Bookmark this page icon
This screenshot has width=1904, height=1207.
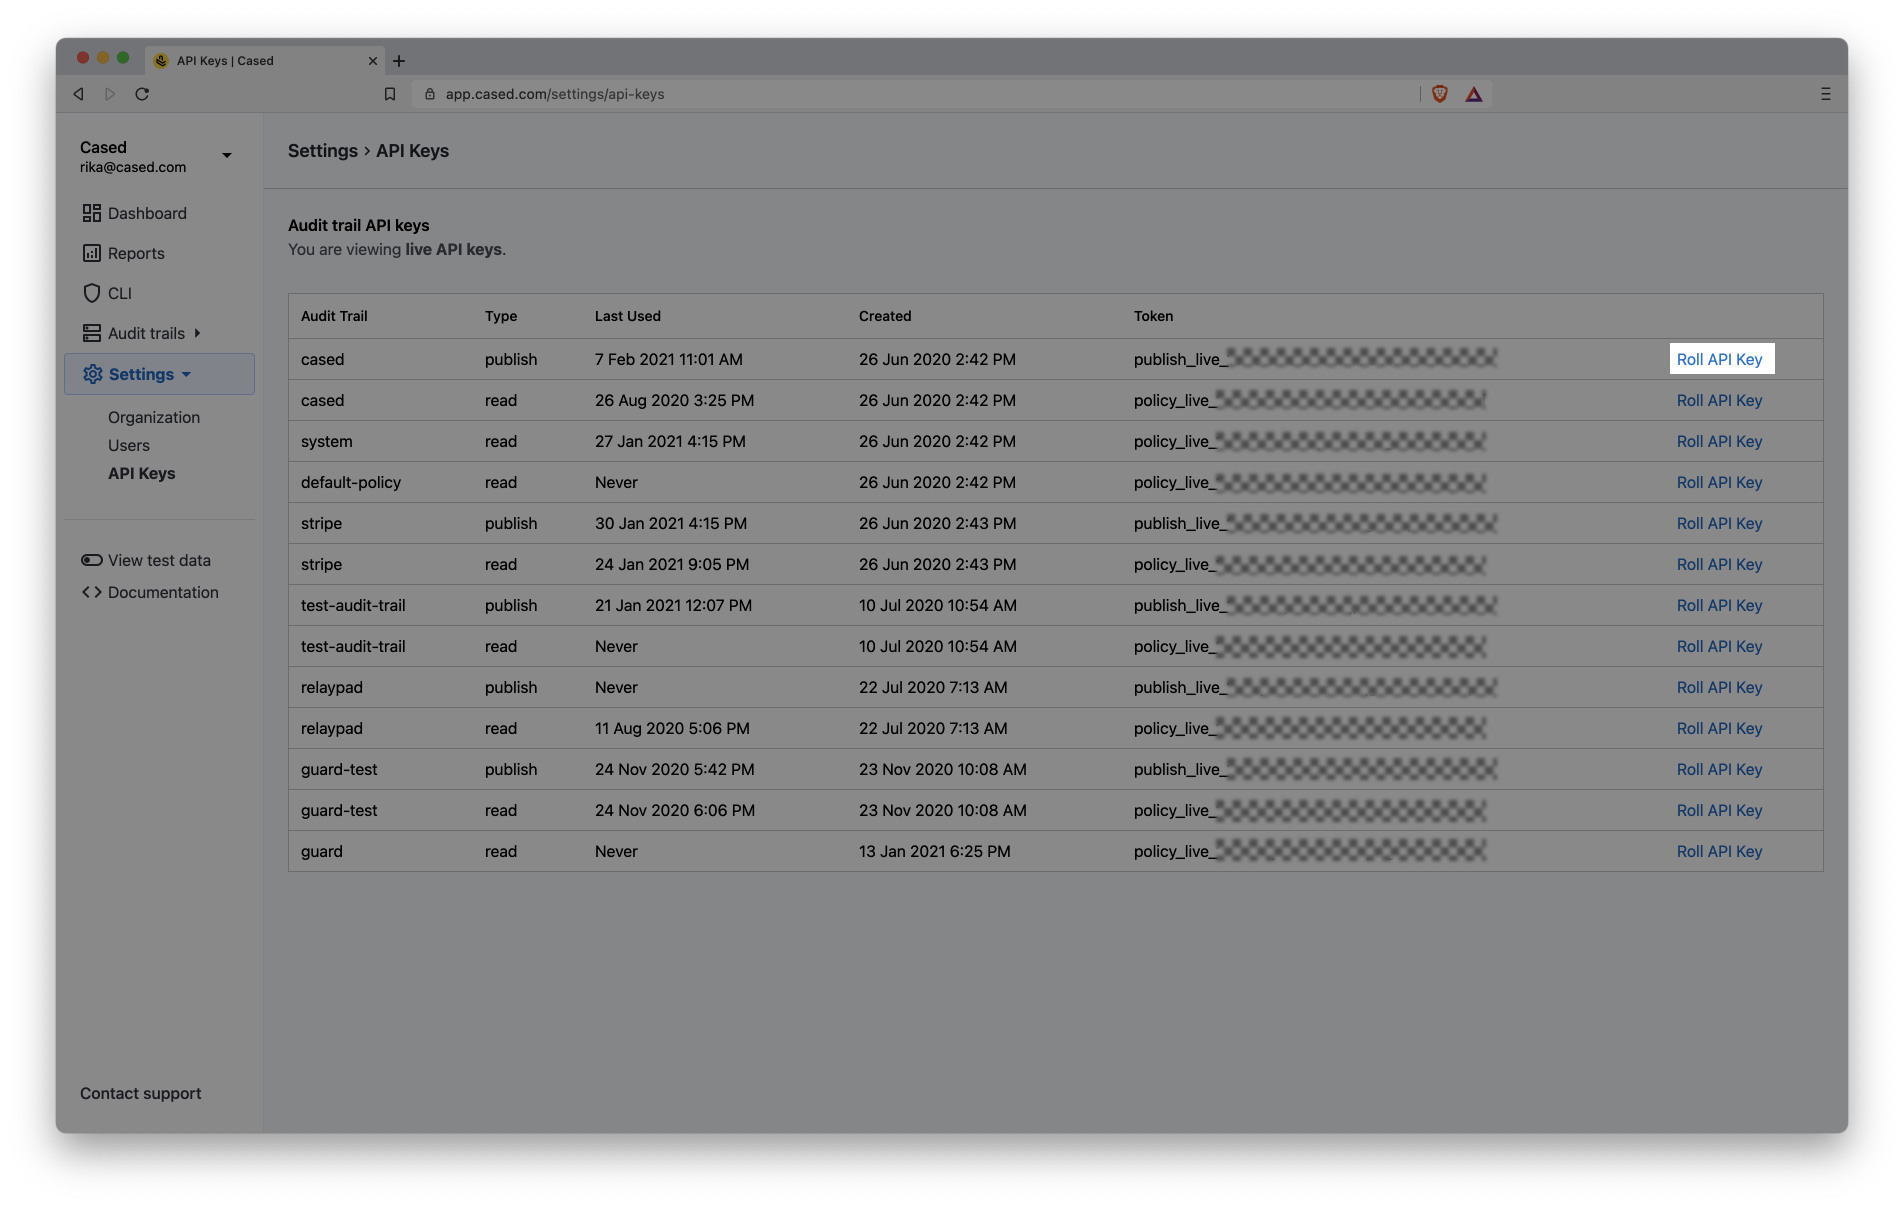[x=390, y=94]
